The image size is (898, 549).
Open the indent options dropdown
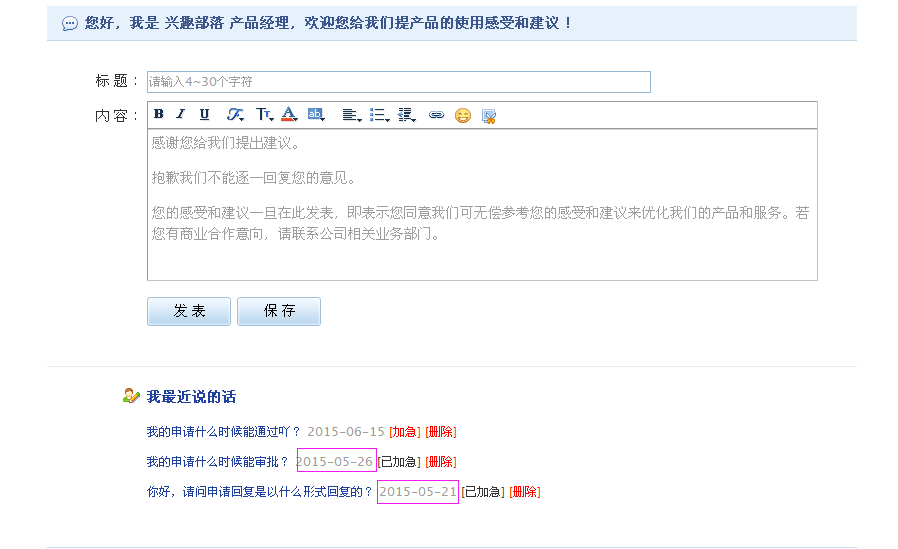[407, 115]
